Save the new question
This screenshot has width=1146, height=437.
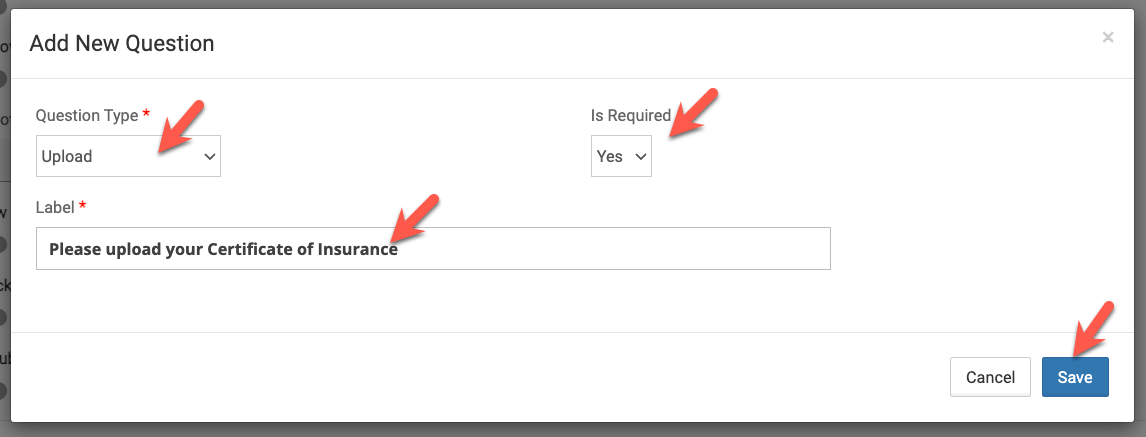click(1075, 377)
